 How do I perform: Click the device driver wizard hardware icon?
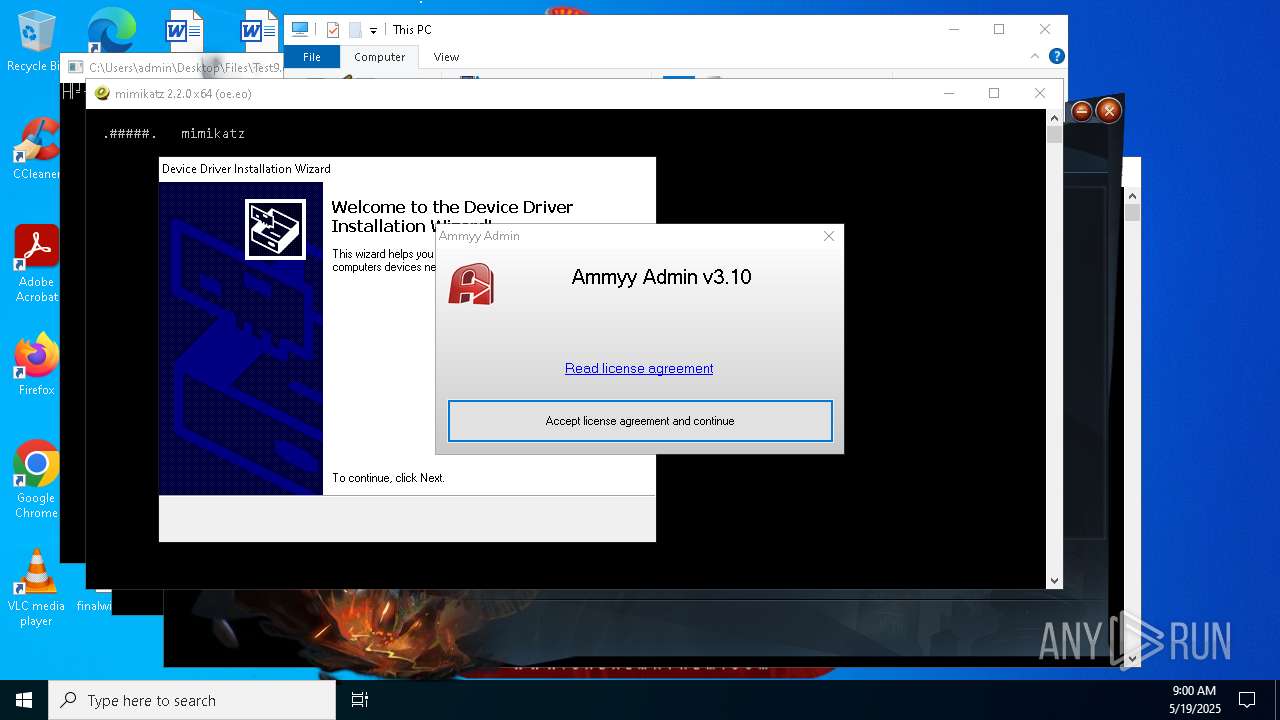pyautogui.click(x=275, y=229)
